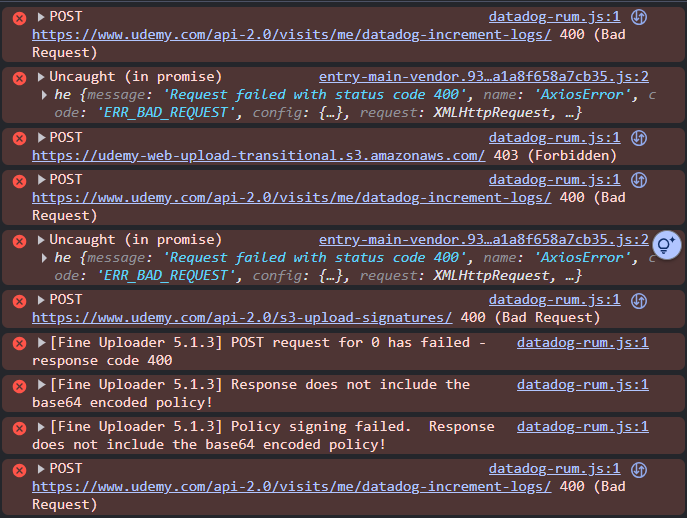The width and height of the screenshot is (687, 518).
Task: Click 'does not include the base64 encoded policy!' under Policy signing
Action: click(209, 445)
